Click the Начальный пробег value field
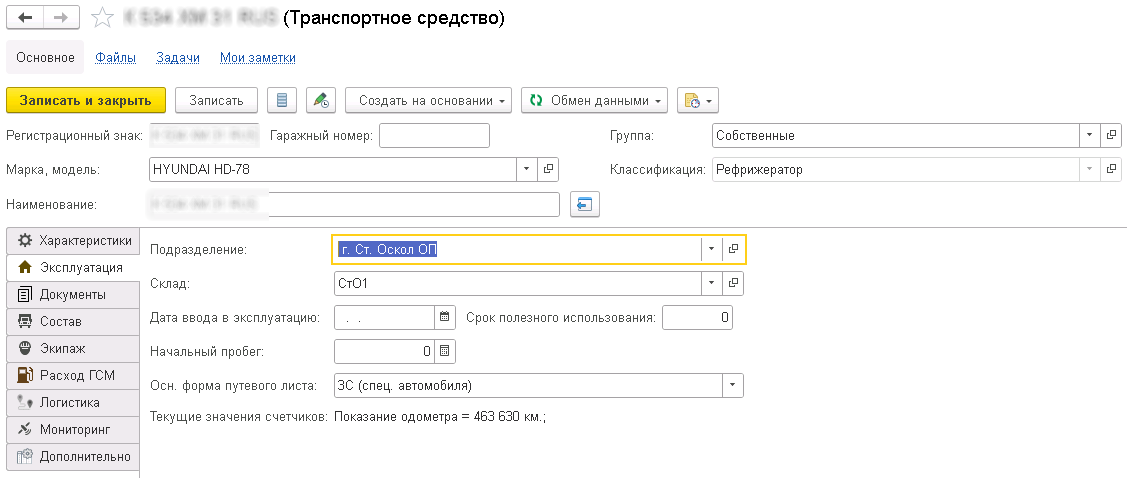 [x=385, y=351]
